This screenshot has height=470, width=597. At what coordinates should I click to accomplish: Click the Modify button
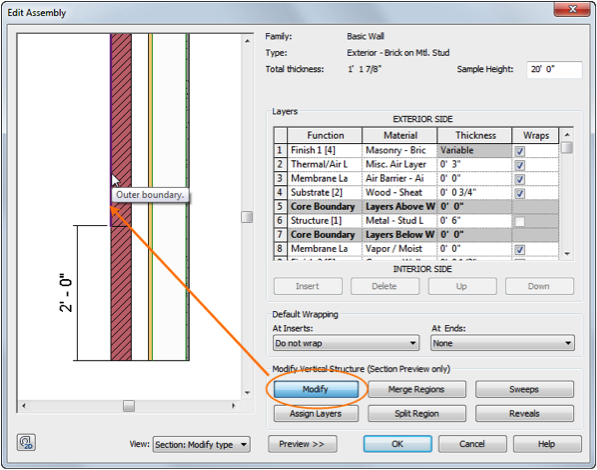(316, 389)
